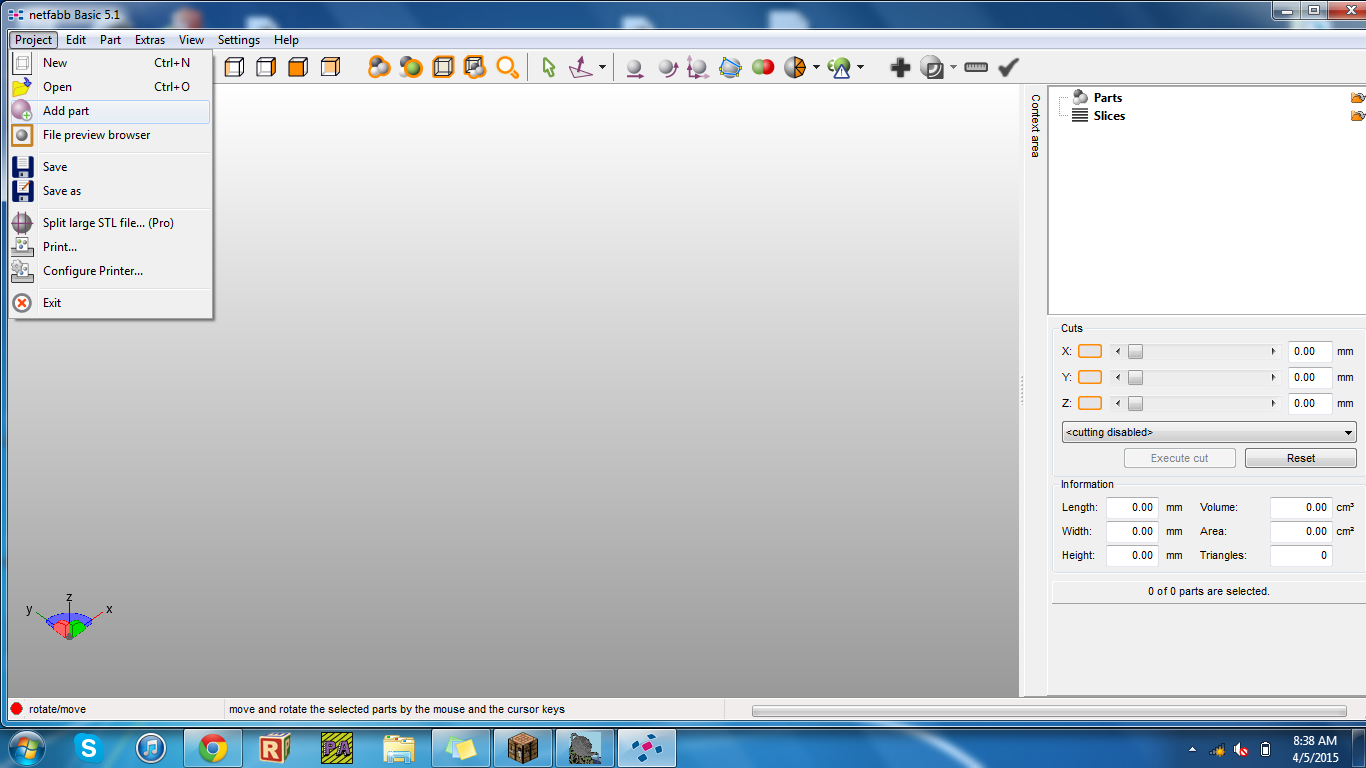Viewport: 1366px width, 768px height.
Task: Click the folder icon beside Parts
Action: point(1357,98)
